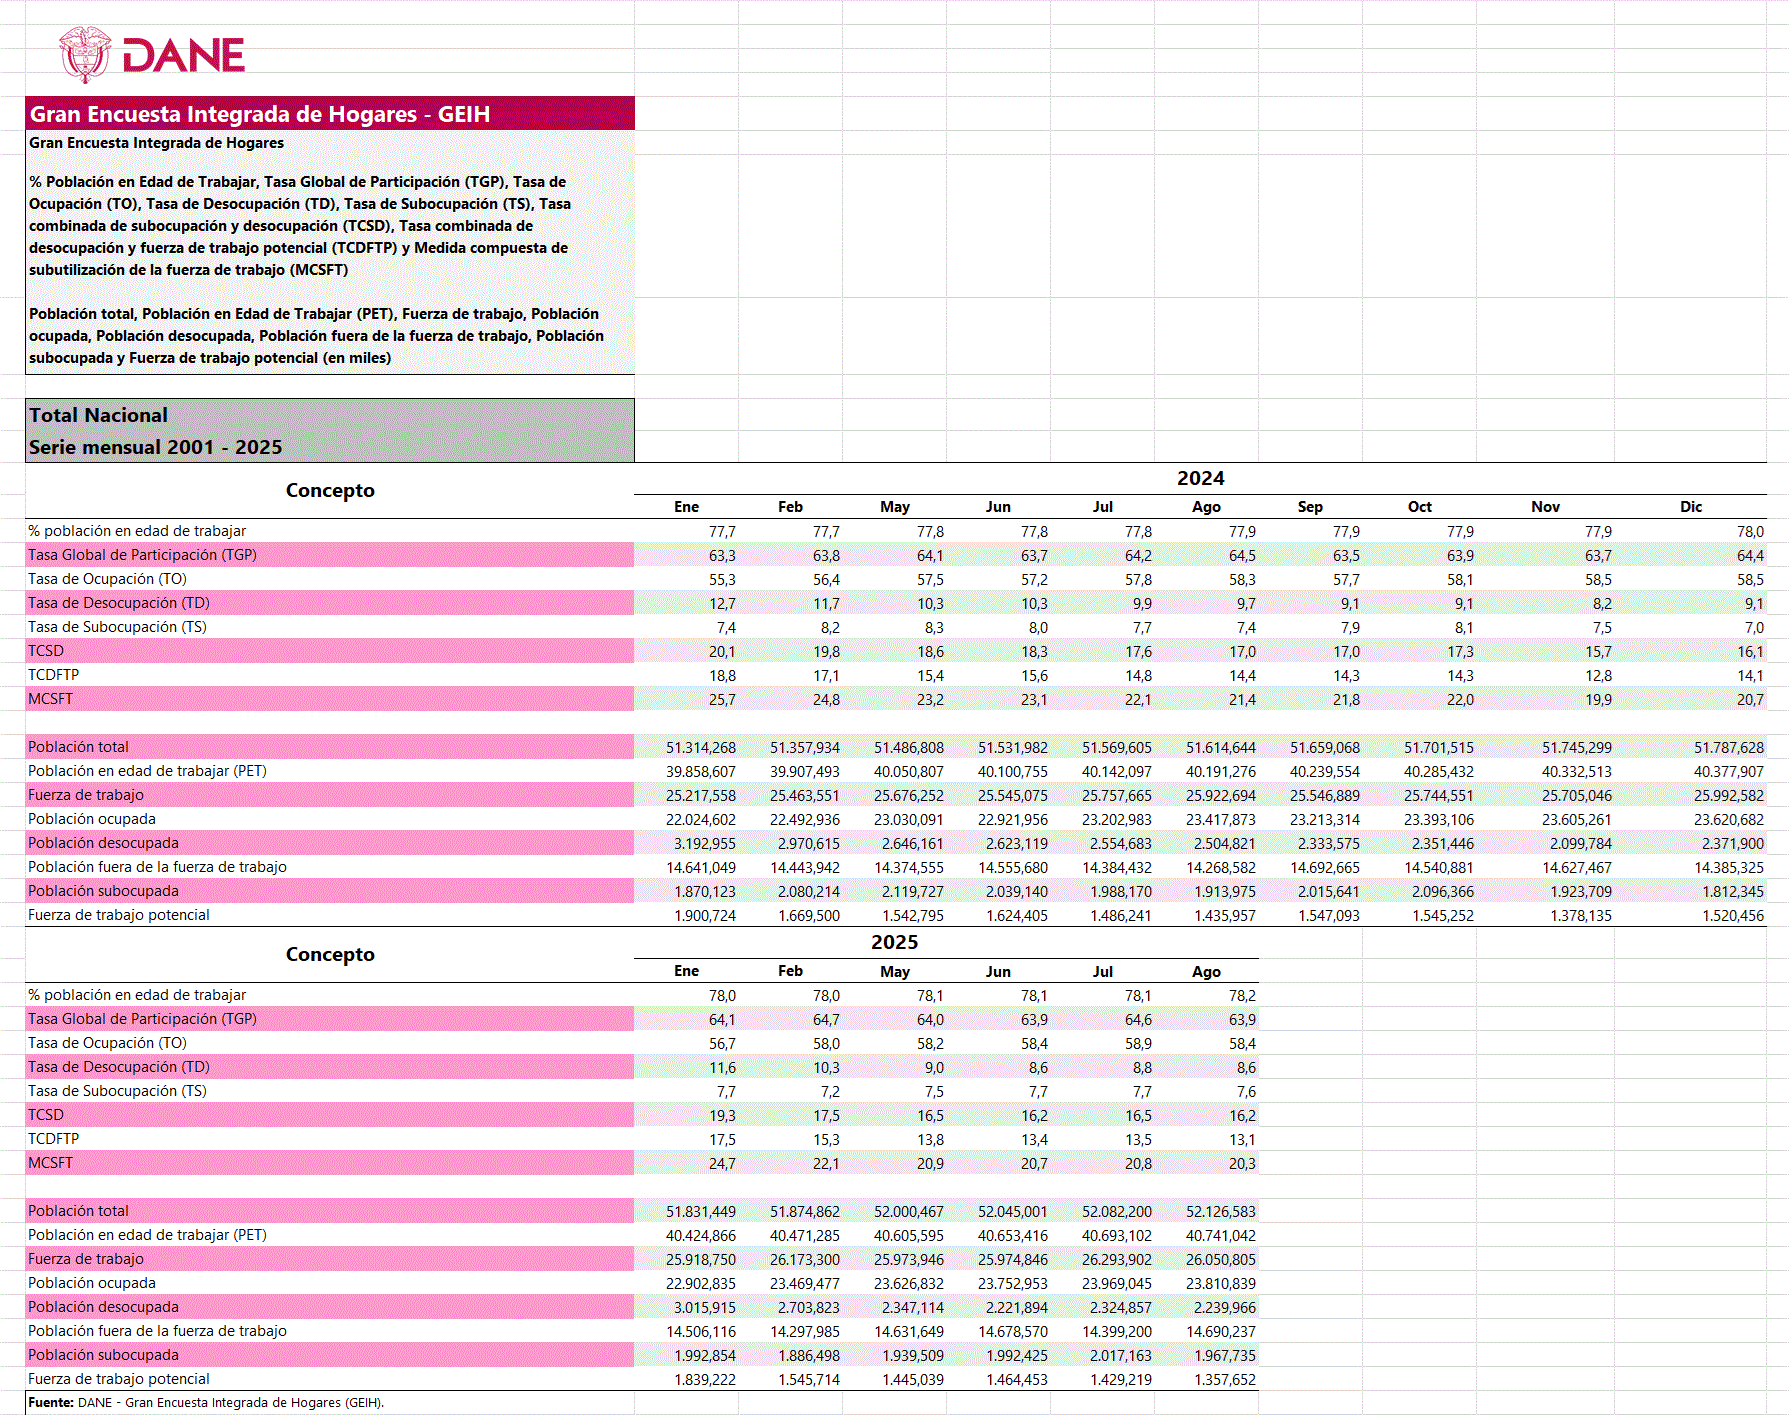Viewport: 1789px width, 1415px height.
Task: Select 2024 Tasa de Desocupación (TD) row label
Action: (x=119, y=603)
